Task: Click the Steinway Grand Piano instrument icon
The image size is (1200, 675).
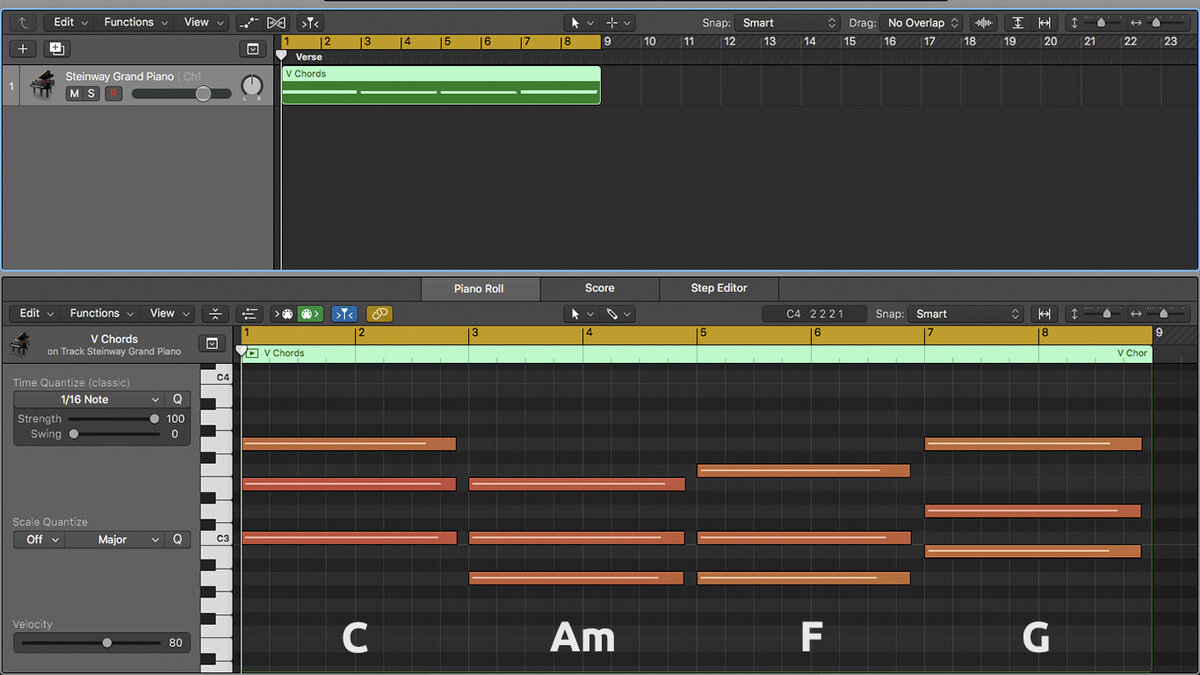Action: 42,85
